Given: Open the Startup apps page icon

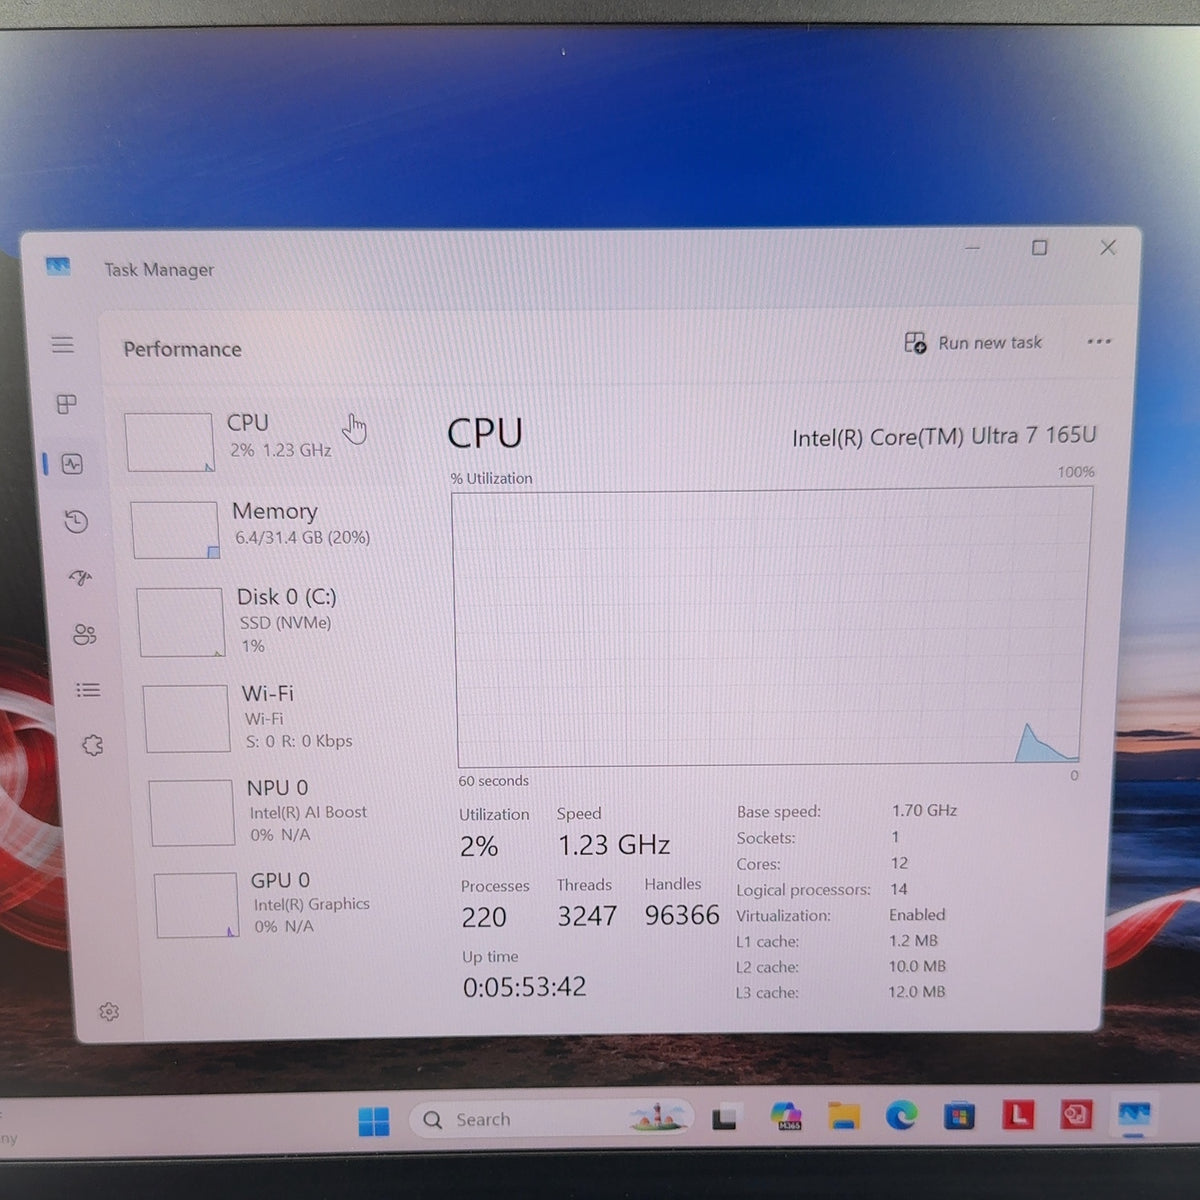Looking at the screenshot, I should pos(80,578).
